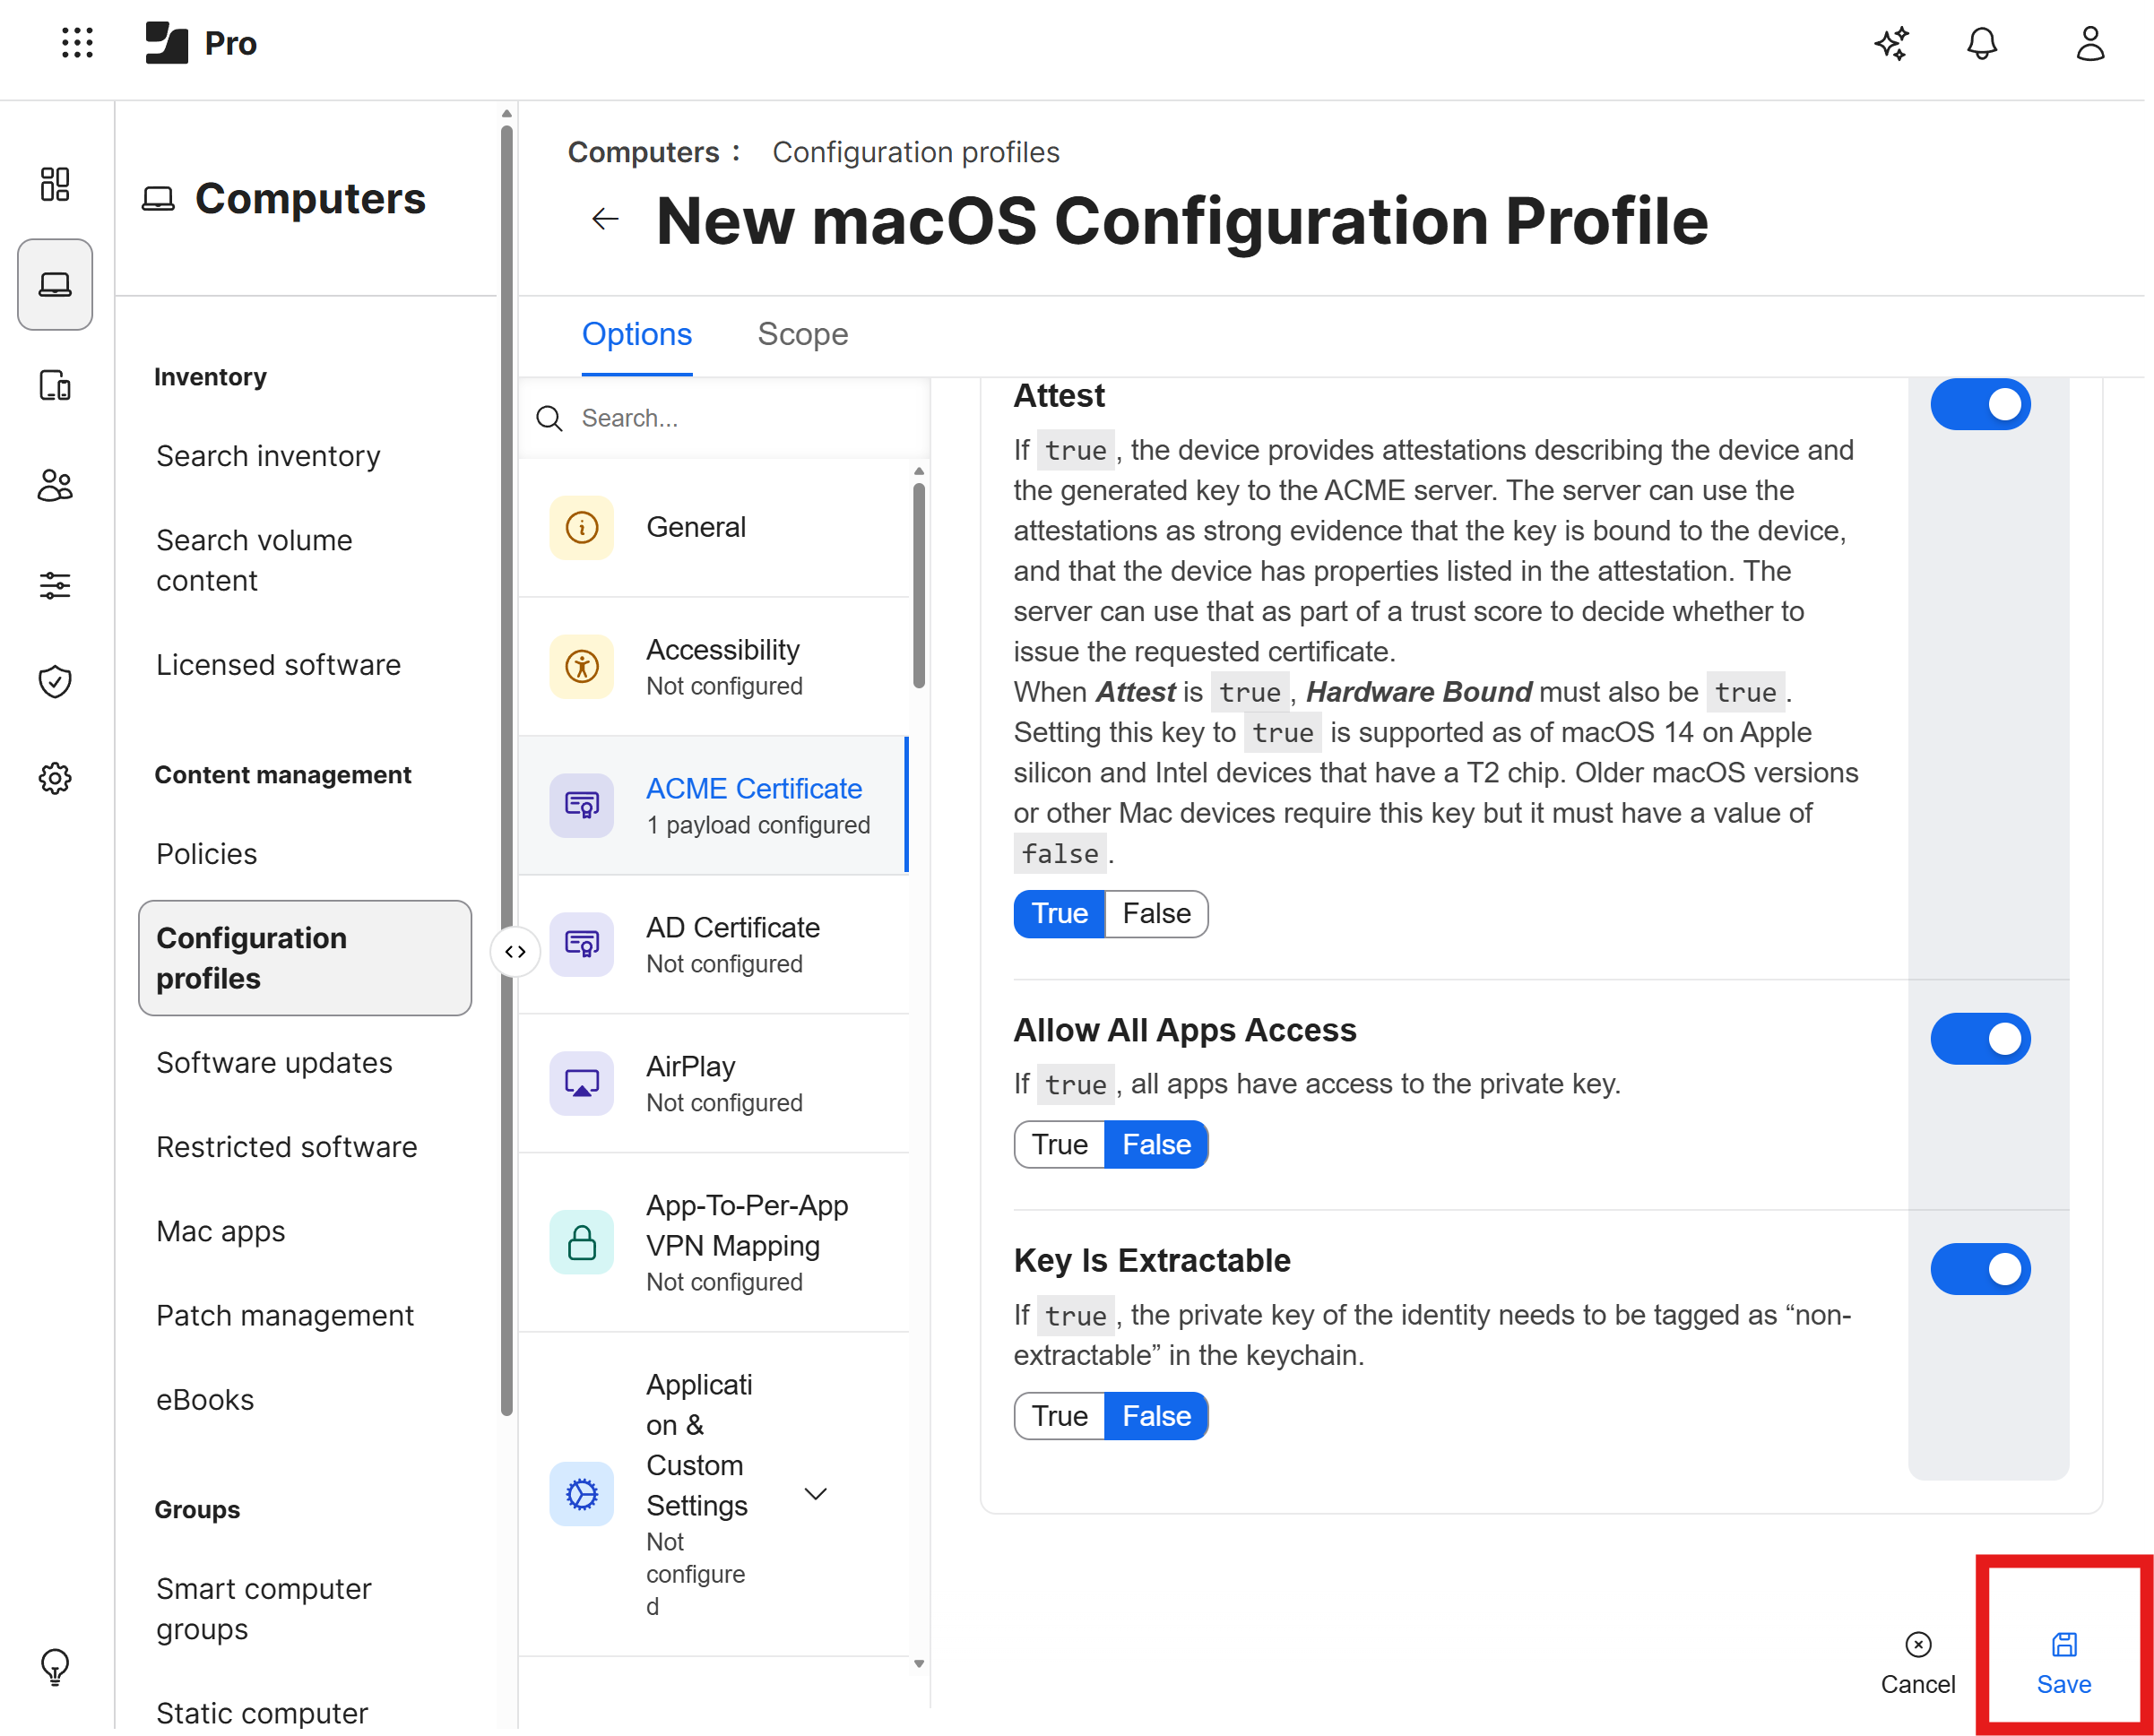Open the Settings gear icon in rail
2154x1736 pixels.
pos(55,779)
